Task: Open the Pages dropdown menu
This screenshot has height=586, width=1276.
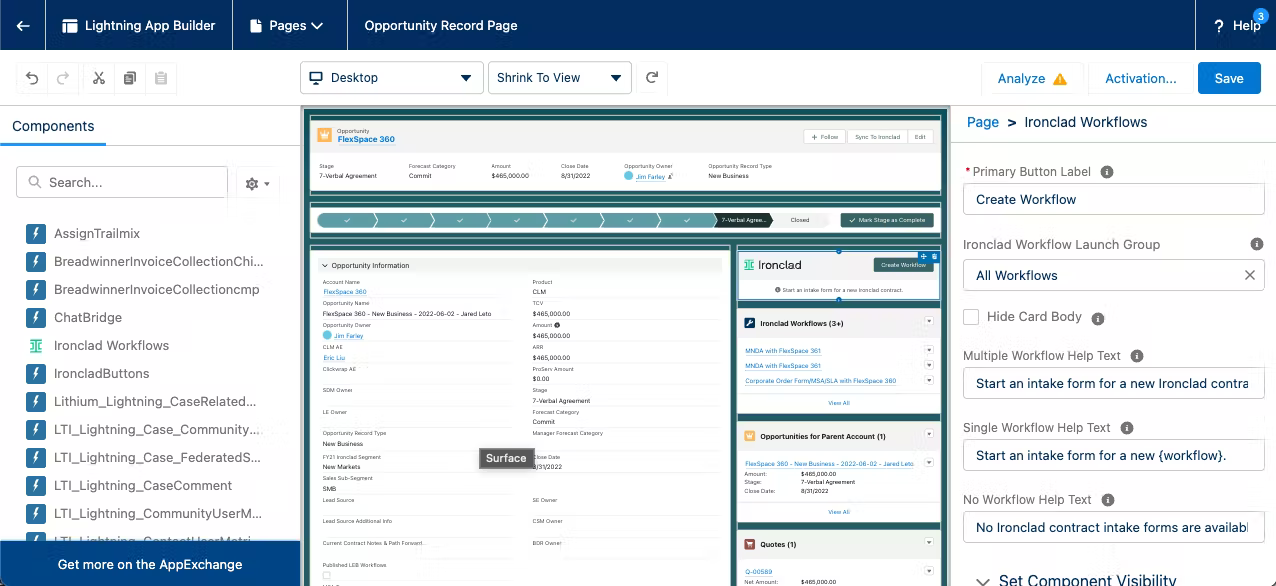Action: [x=290, y=25]
